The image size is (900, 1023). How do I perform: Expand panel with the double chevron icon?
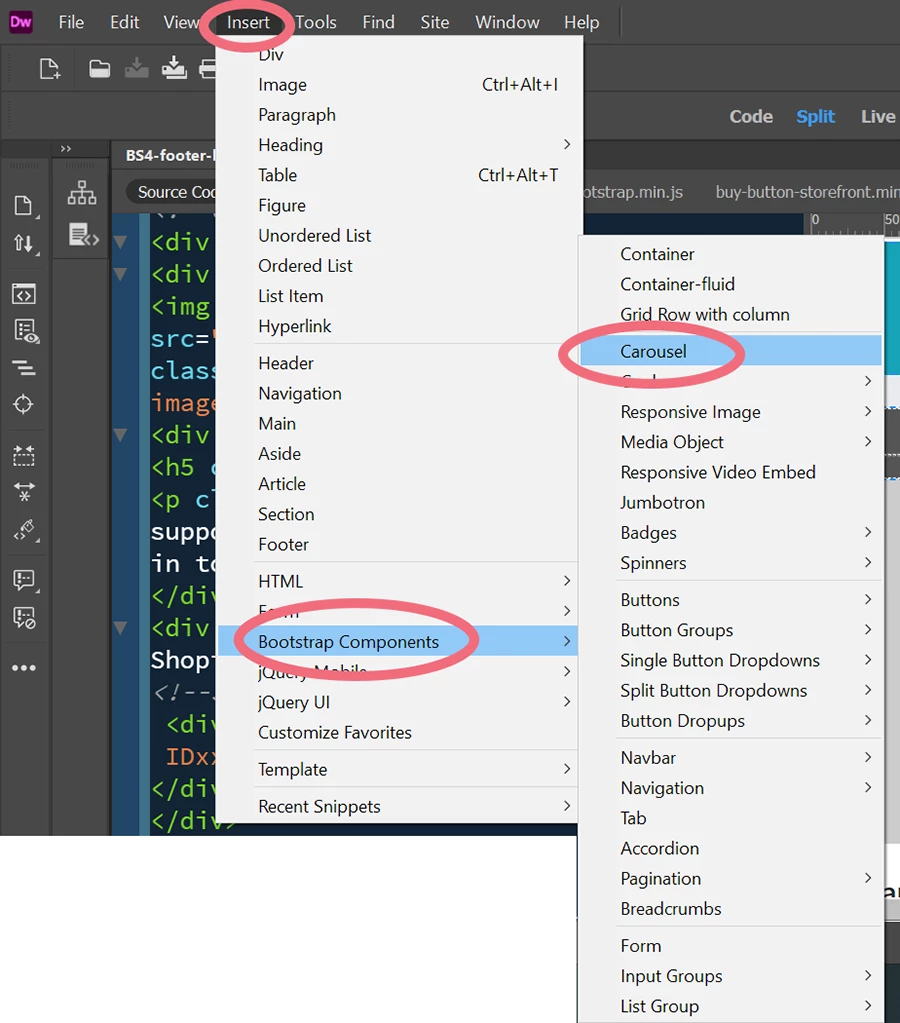tap(66, 149)
